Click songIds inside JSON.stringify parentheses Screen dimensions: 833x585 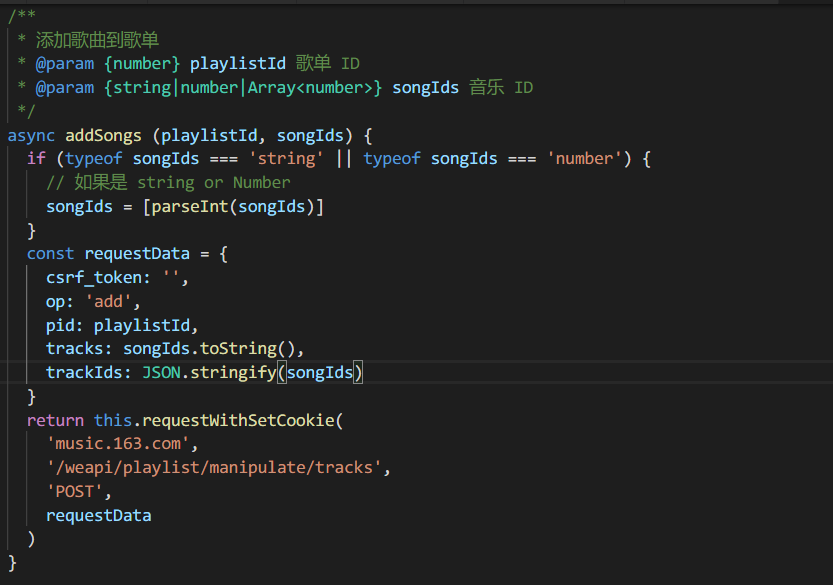coord(320,372)
